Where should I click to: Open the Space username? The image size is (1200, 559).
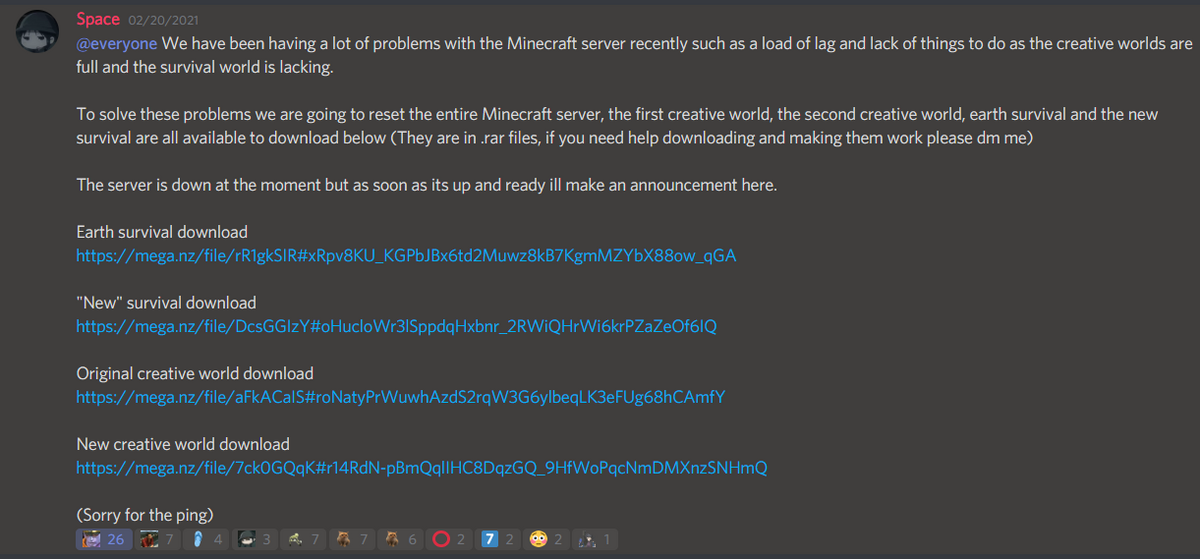pos(98,19)
